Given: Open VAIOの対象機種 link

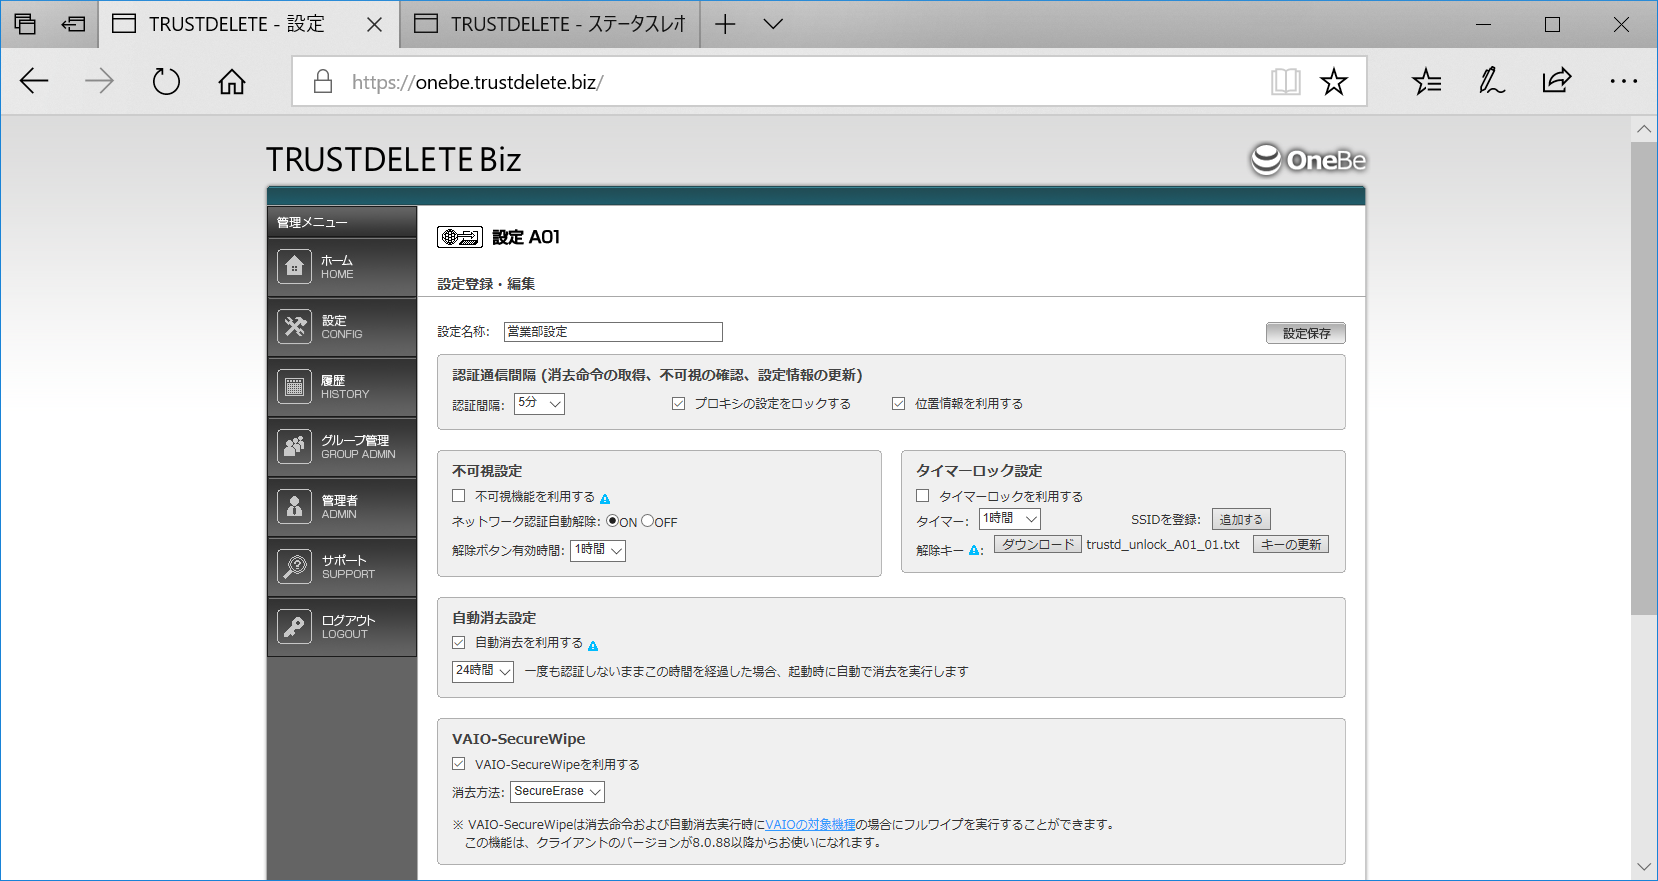Looking at the screenshot, I should click(810, 825).
